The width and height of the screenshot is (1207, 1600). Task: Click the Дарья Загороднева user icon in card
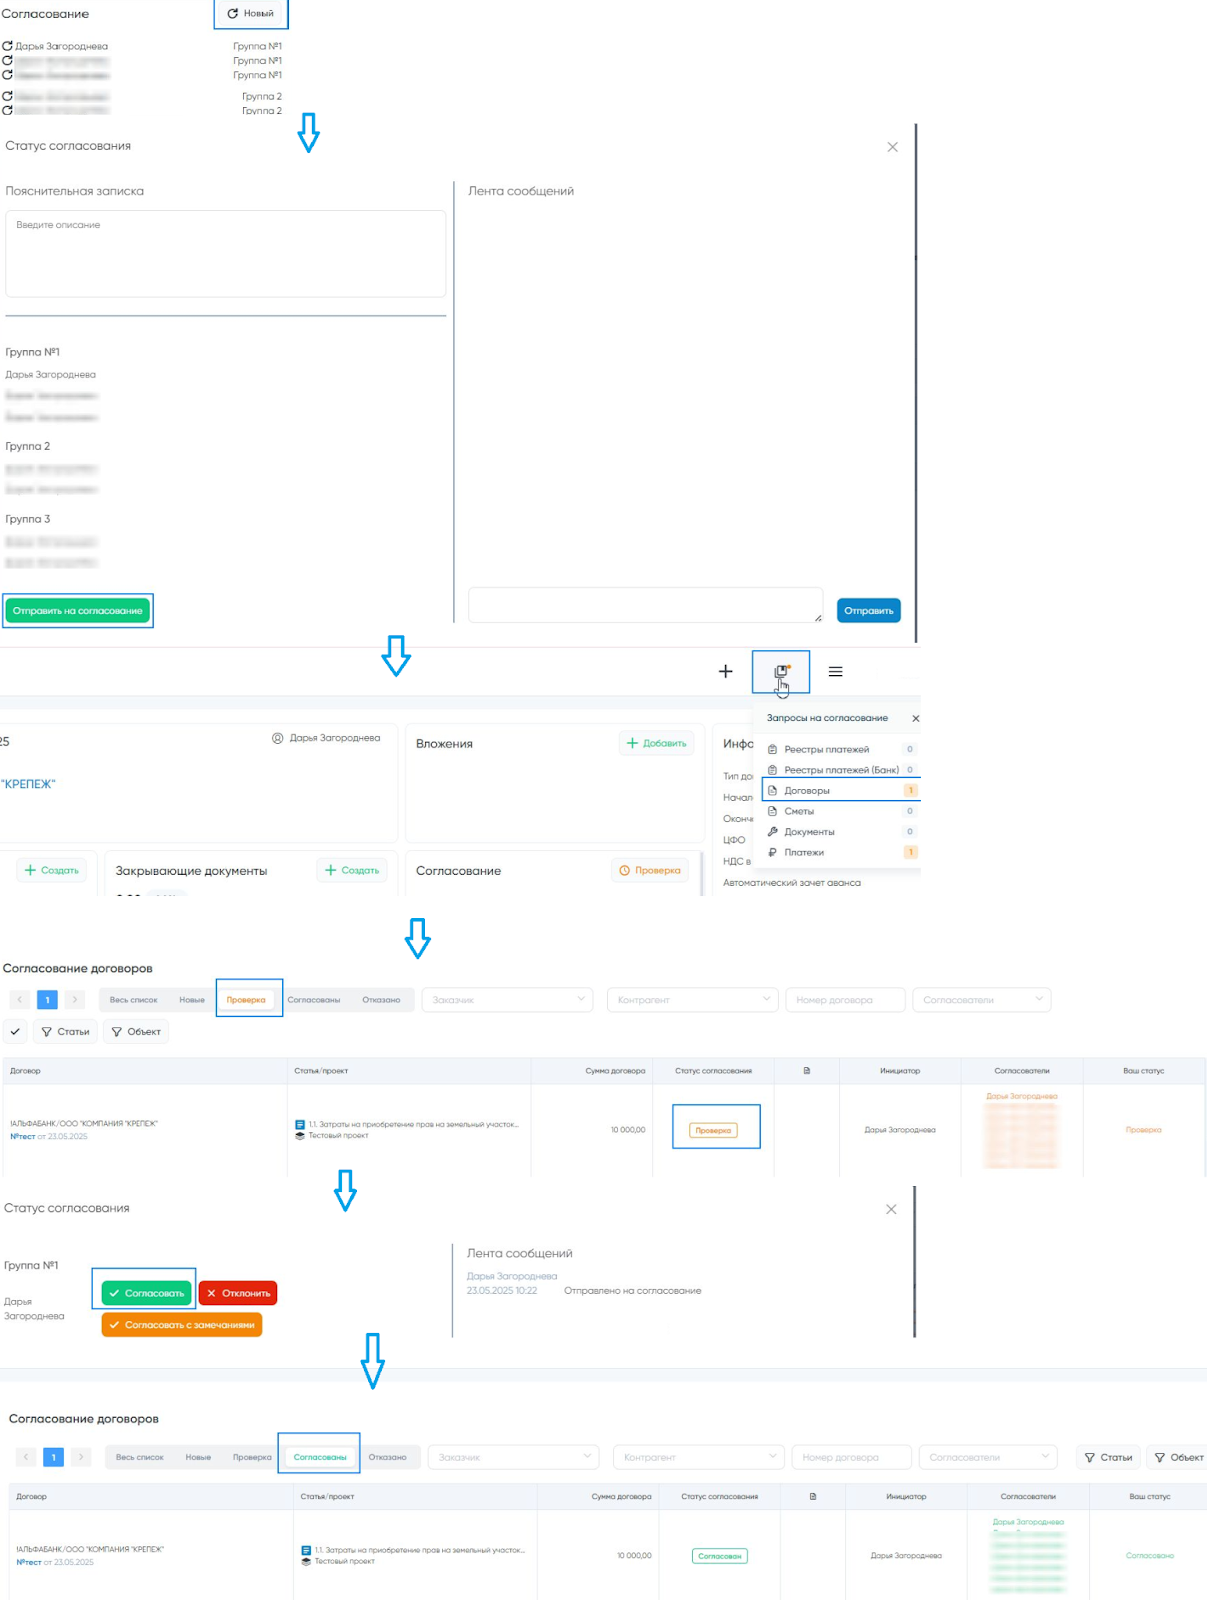[278, 738]
